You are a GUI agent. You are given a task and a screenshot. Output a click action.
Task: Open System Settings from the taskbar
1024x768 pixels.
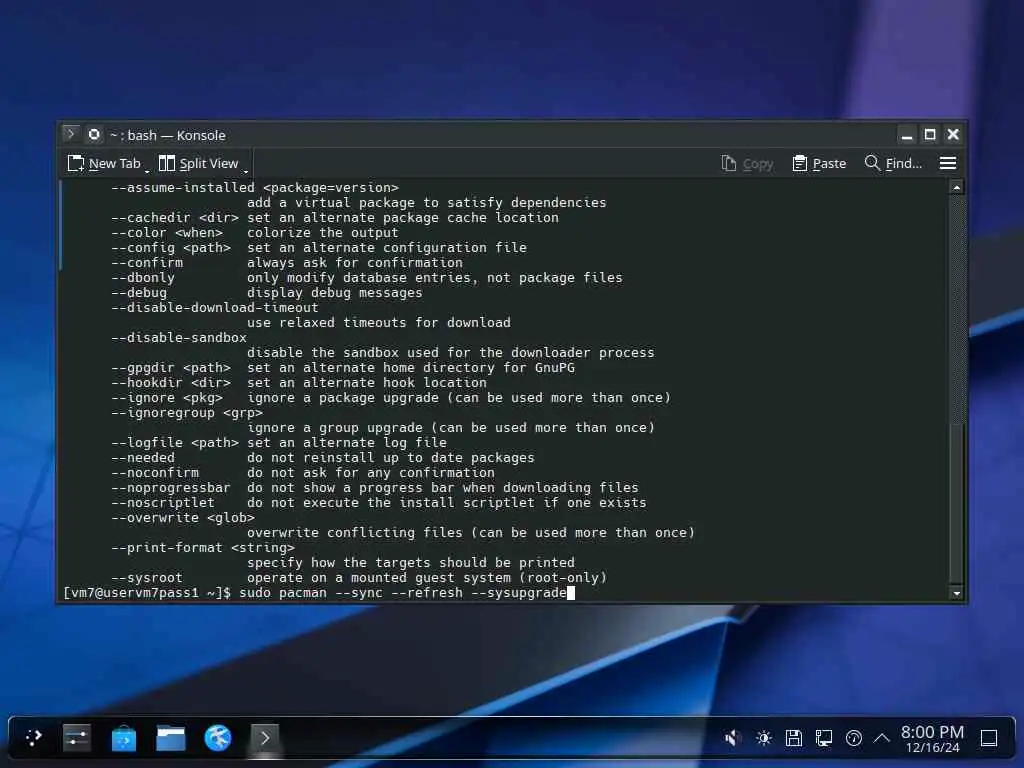tap(76, 738)
